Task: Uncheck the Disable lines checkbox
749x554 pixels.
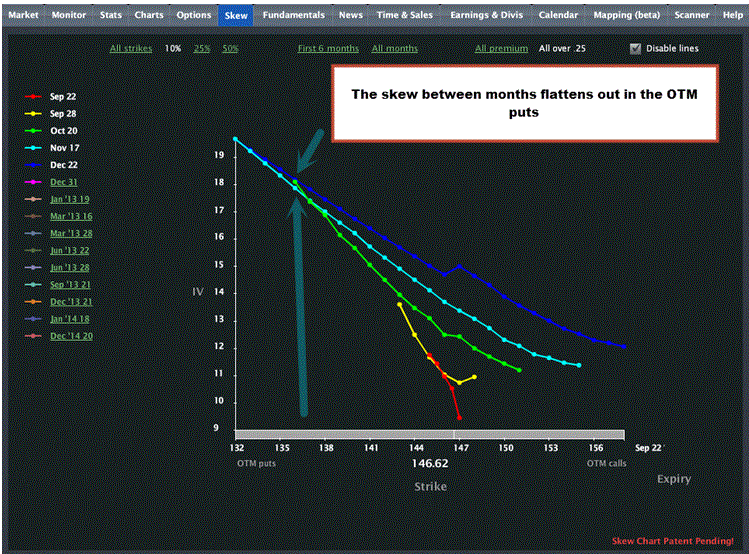Action: tap(636, 48)
